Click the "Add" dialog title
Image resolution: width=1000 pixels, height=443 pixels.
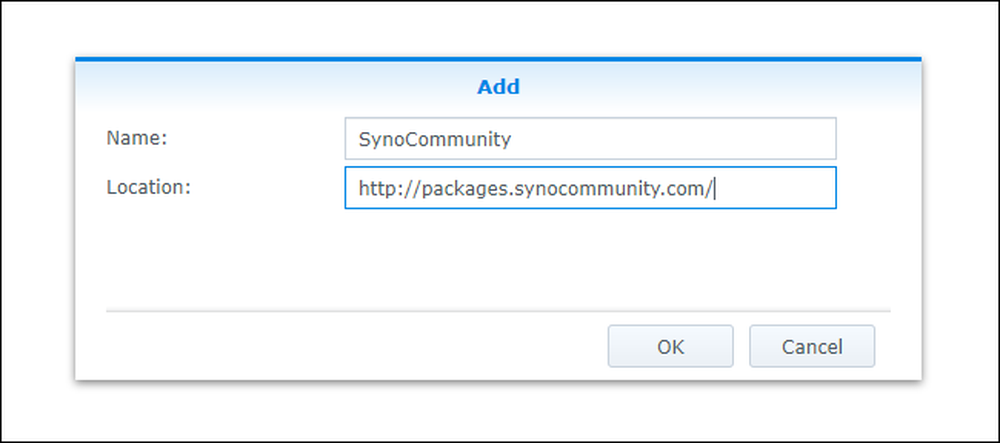pyautogui.click(x=498, y=87)
